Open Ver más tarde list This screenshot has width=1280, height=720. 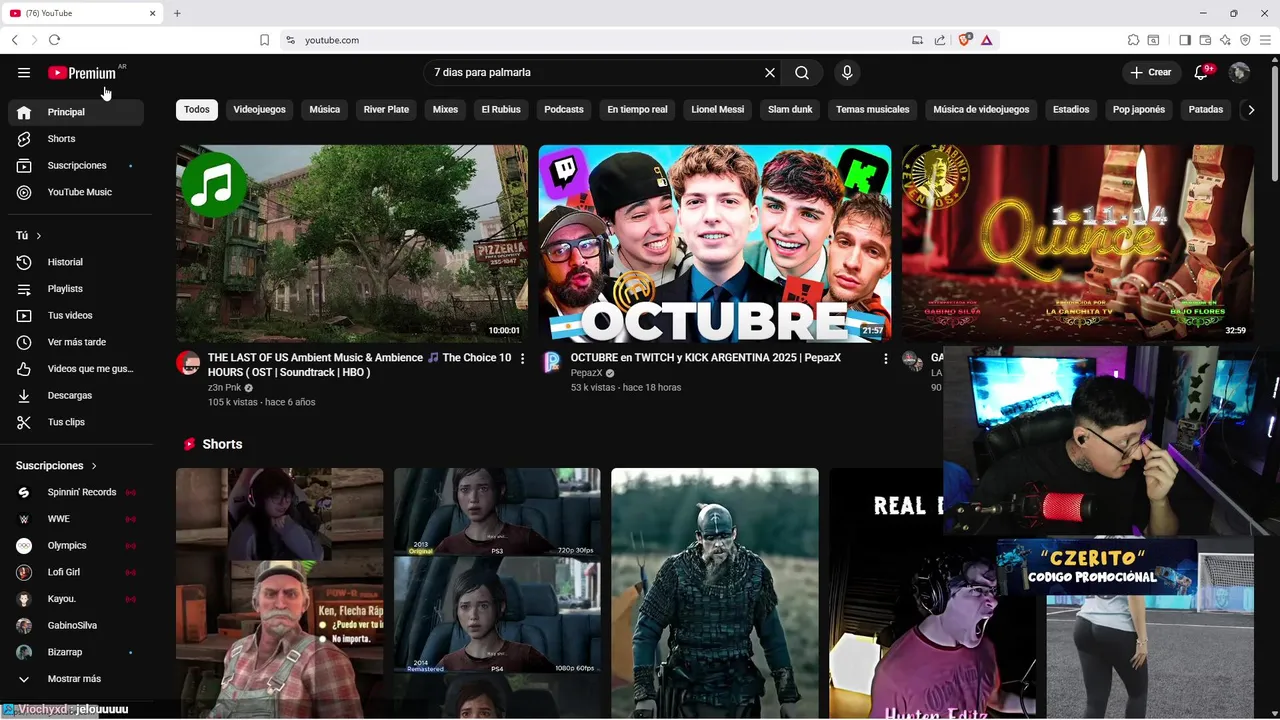click(76, 342)
